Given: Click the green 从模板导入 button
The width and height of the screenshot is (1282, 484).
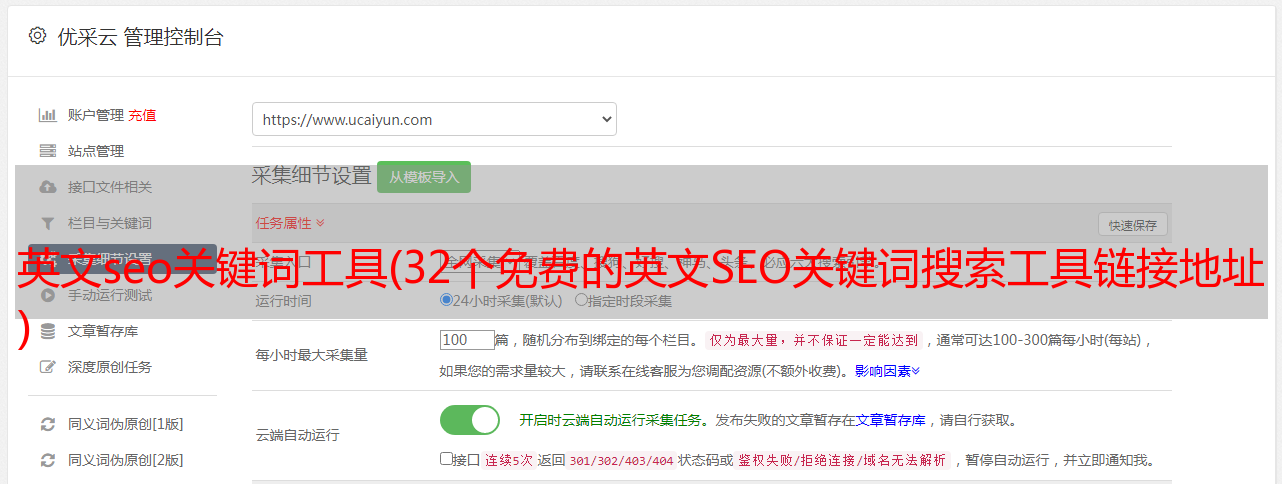Looking at the screenshot, I should pyautogui.click(x=424, y=177).
